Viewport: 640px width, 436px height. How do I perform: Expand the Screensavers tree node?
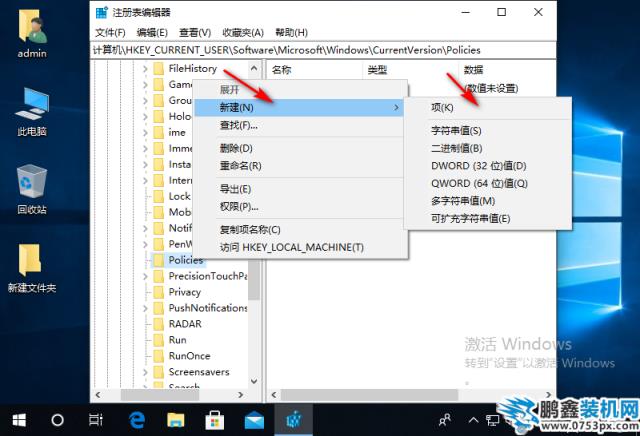[145, 372]
